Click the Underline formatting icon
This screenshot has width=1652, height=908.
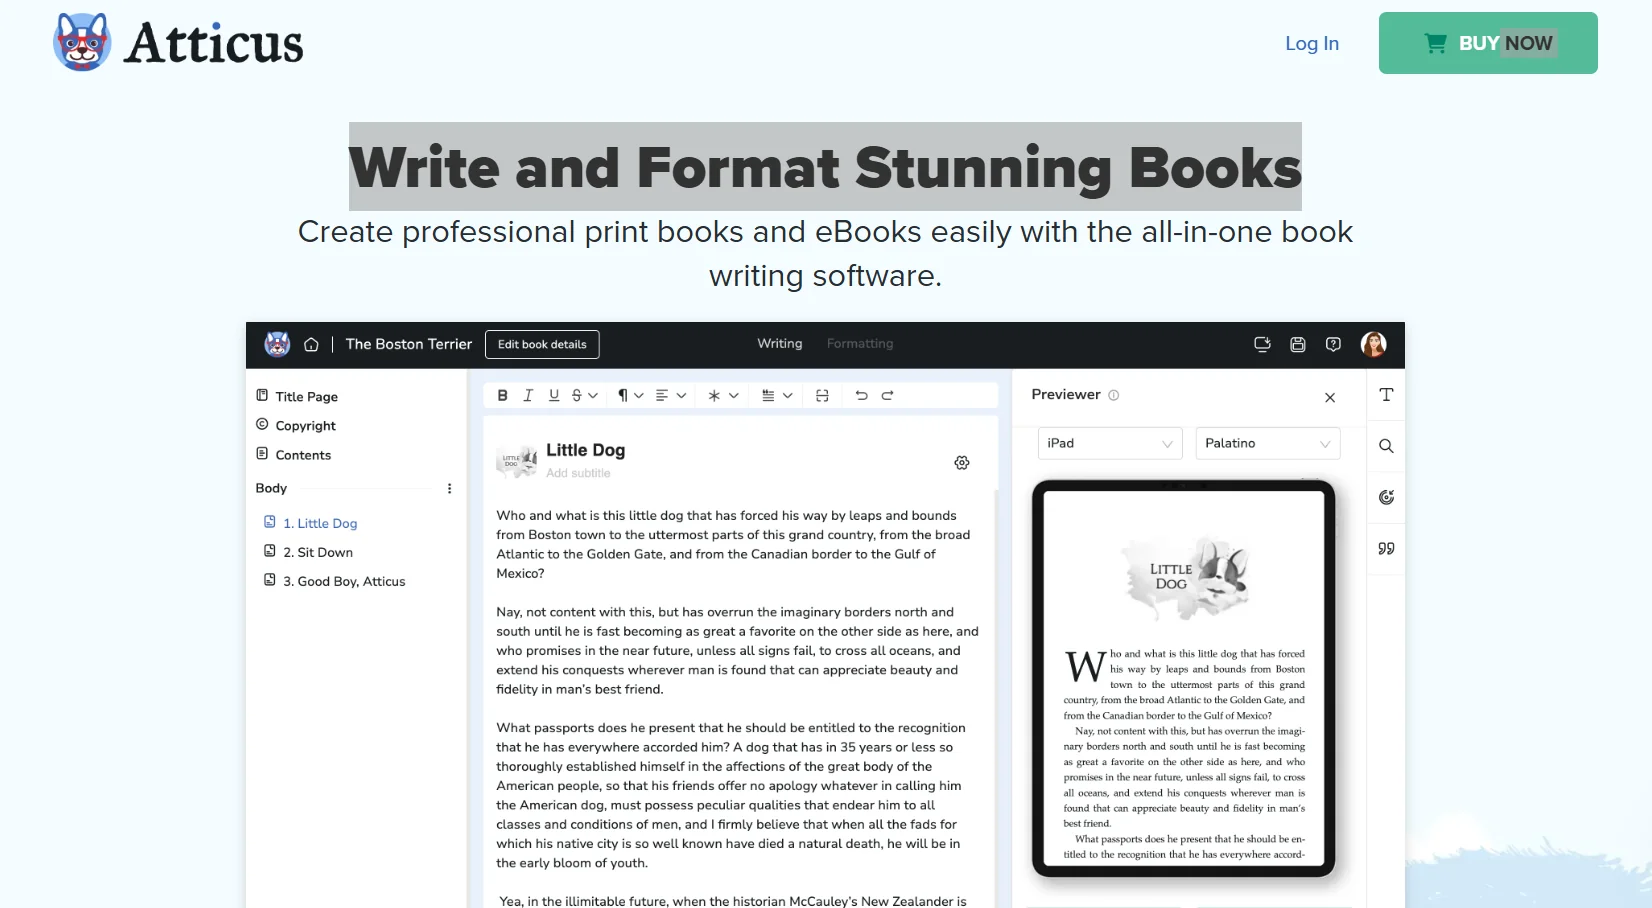(554, 396)
